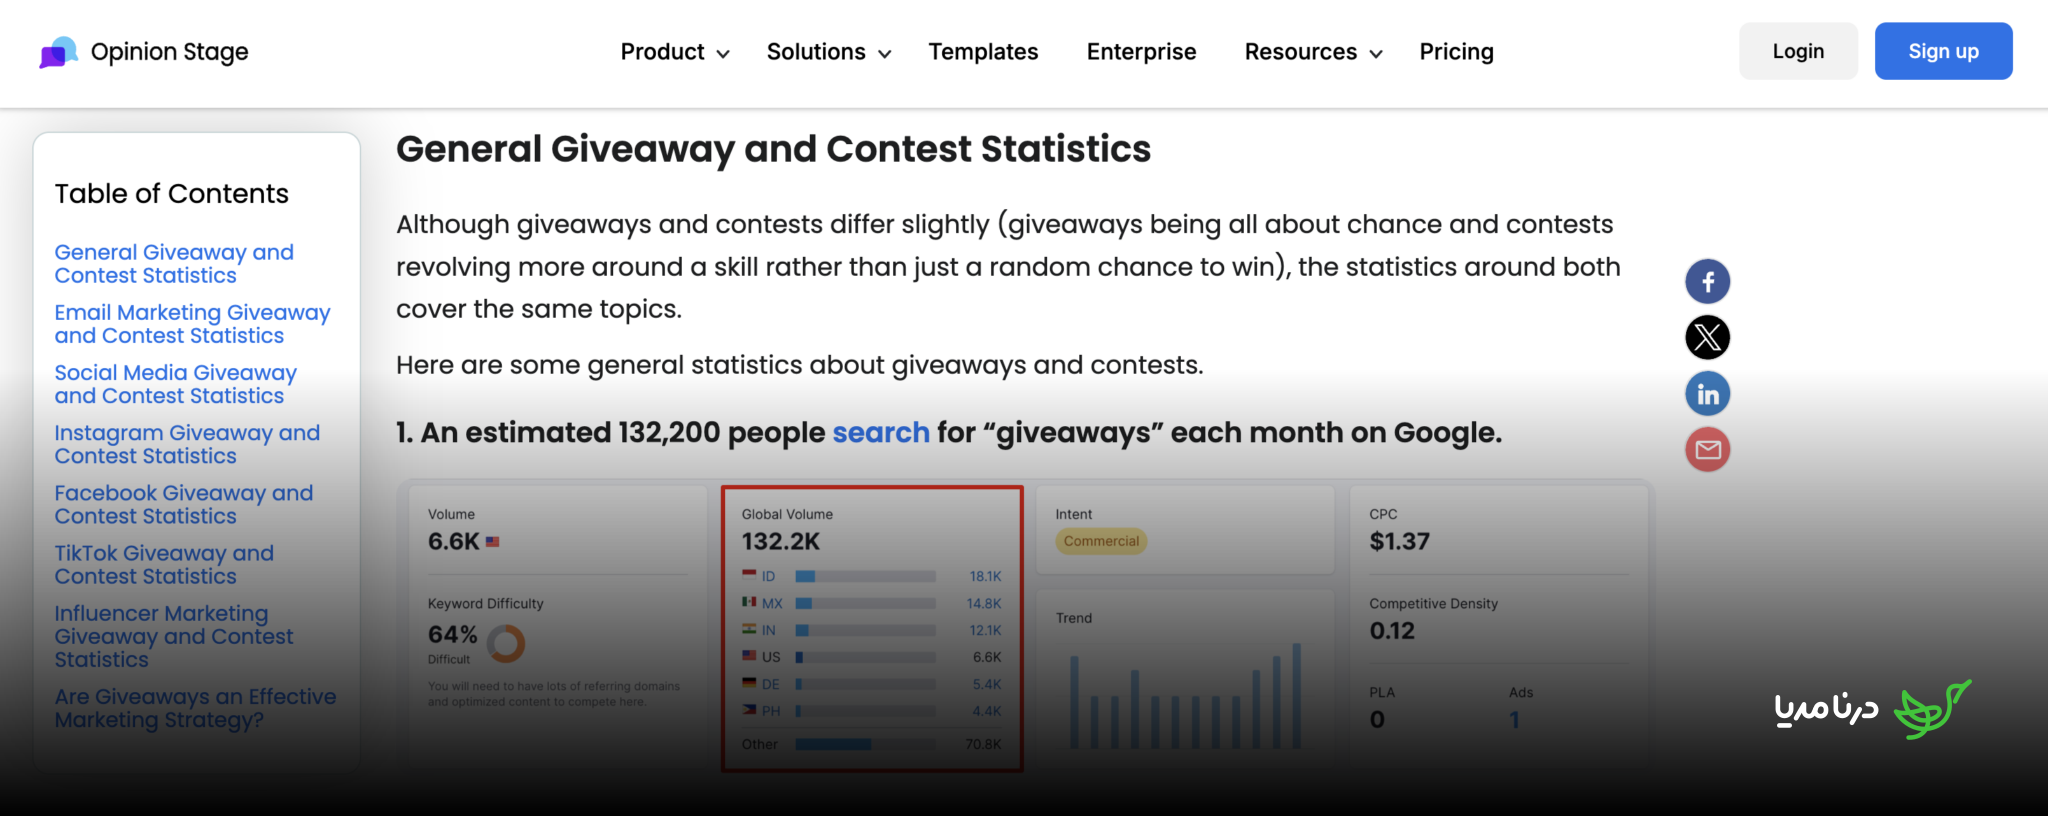Expand the Solutions dropdown menu
This screenshot has height=816, width=2048.
(829, 52)
